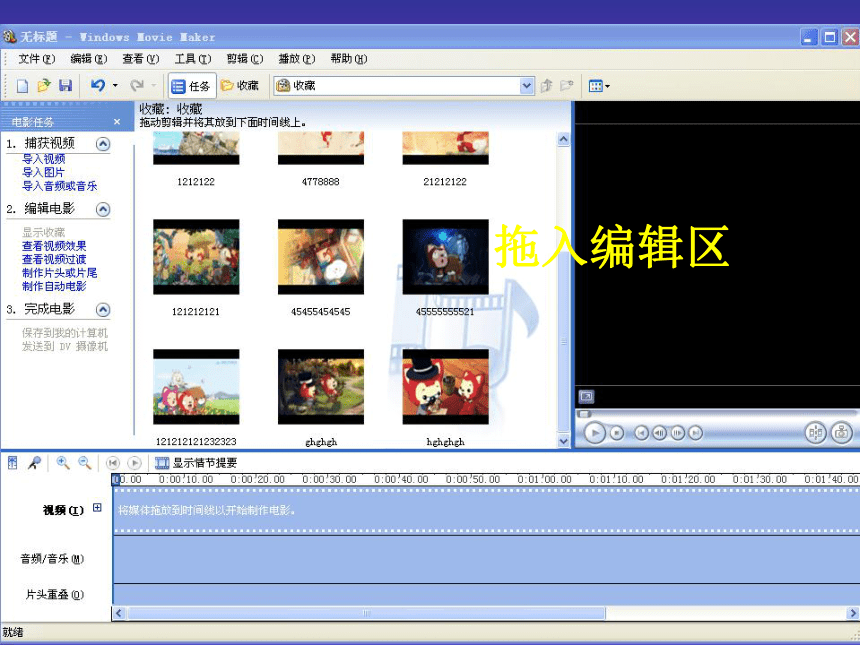Click the Zoom Timeline In icon

[x=63, y=463]
